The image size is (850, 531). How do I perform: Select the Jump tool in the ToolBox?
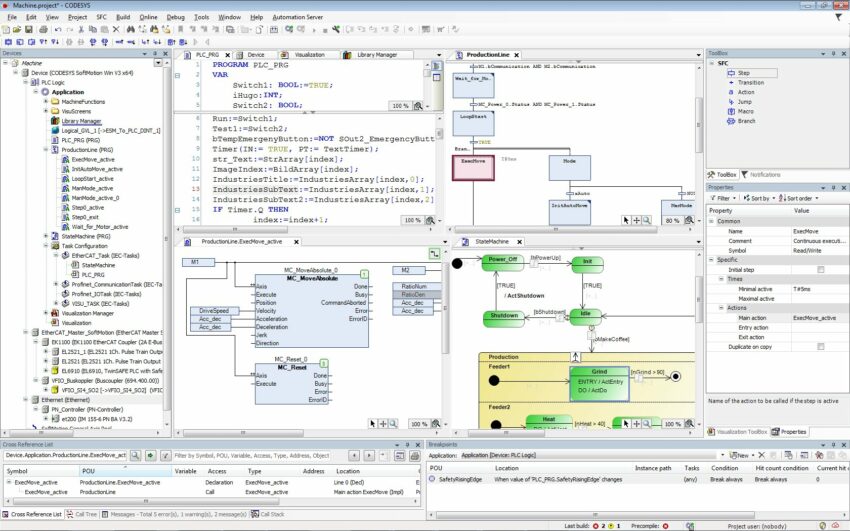click(740, 102)
